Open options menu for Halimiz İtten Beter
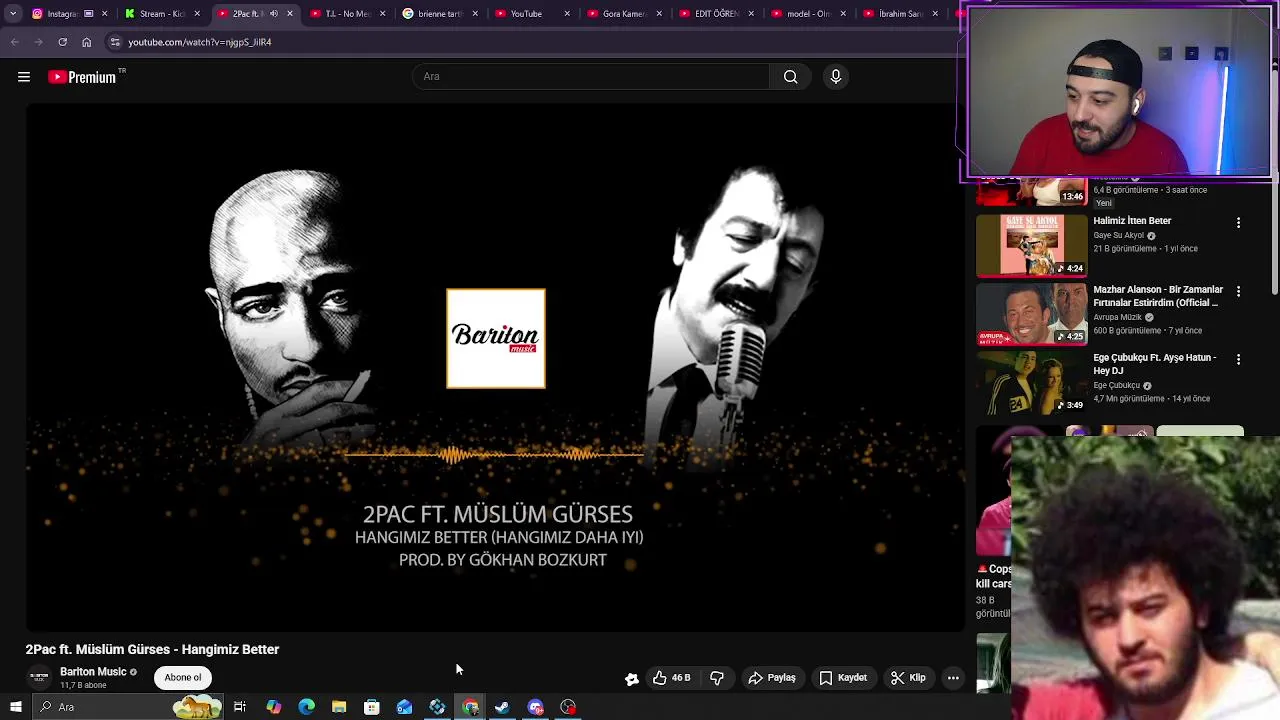 1238,223
